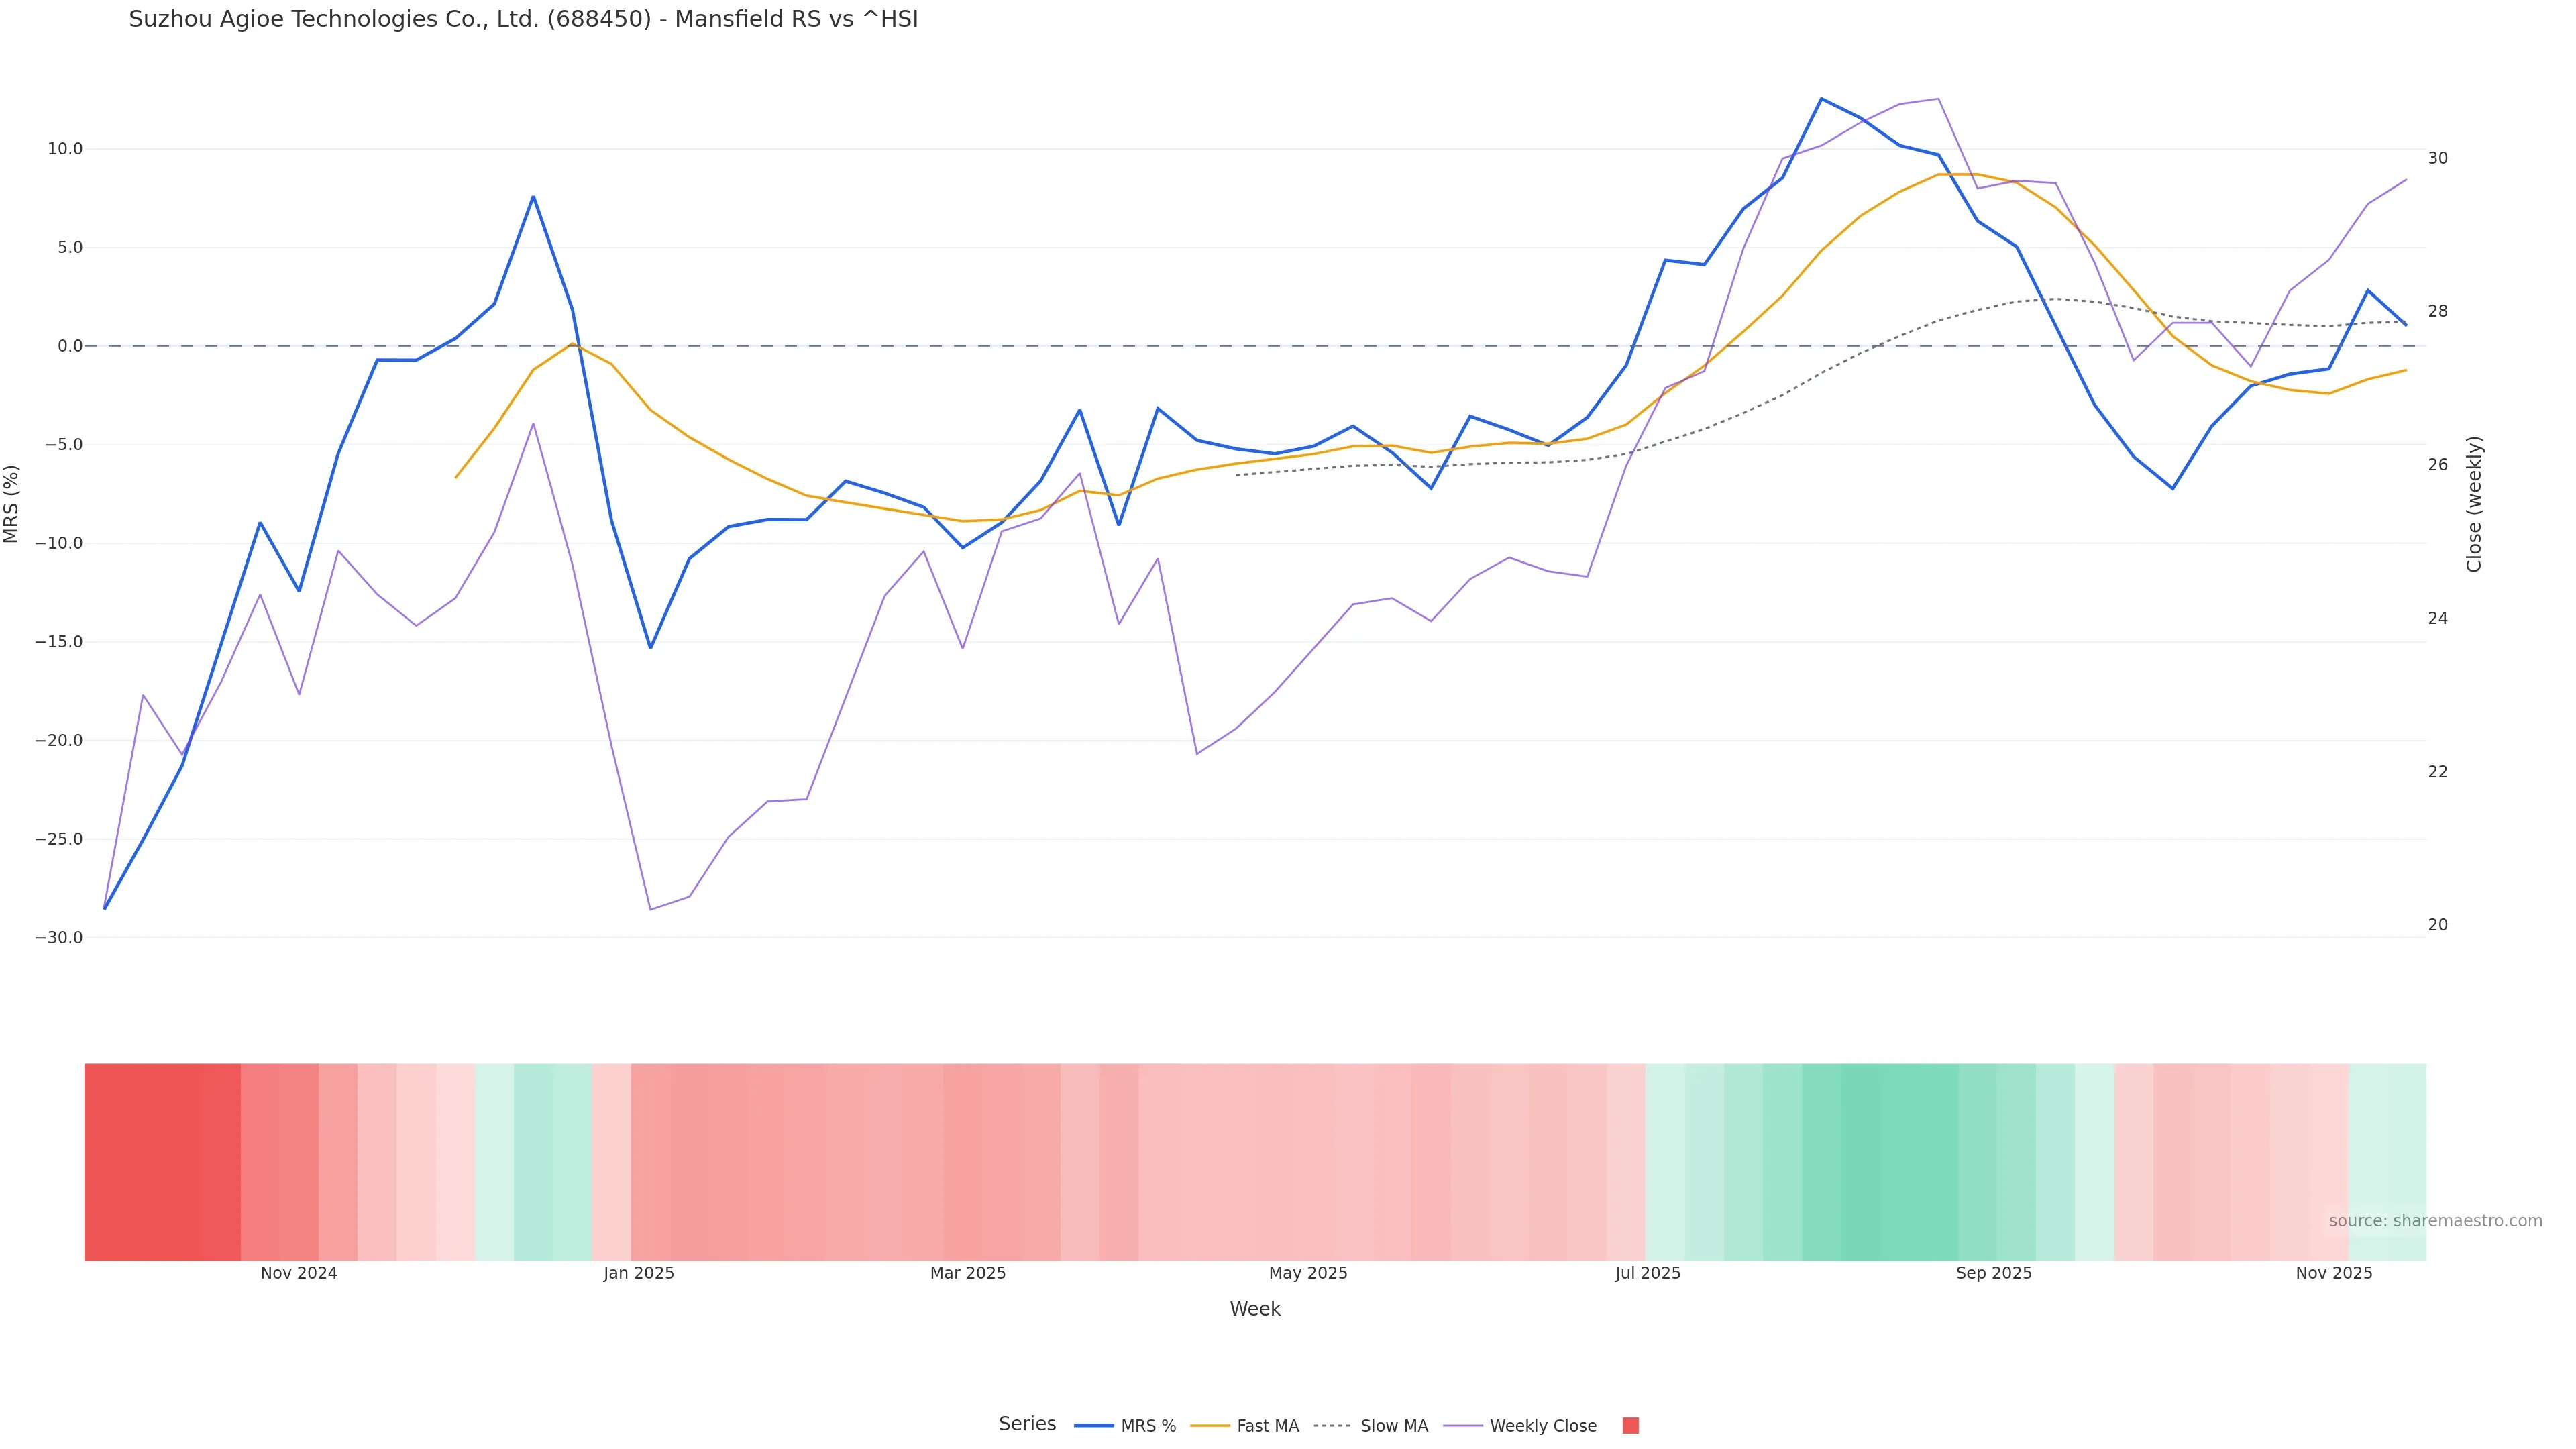Select the Jul 2025 x-axis label

point(1648,1273)
